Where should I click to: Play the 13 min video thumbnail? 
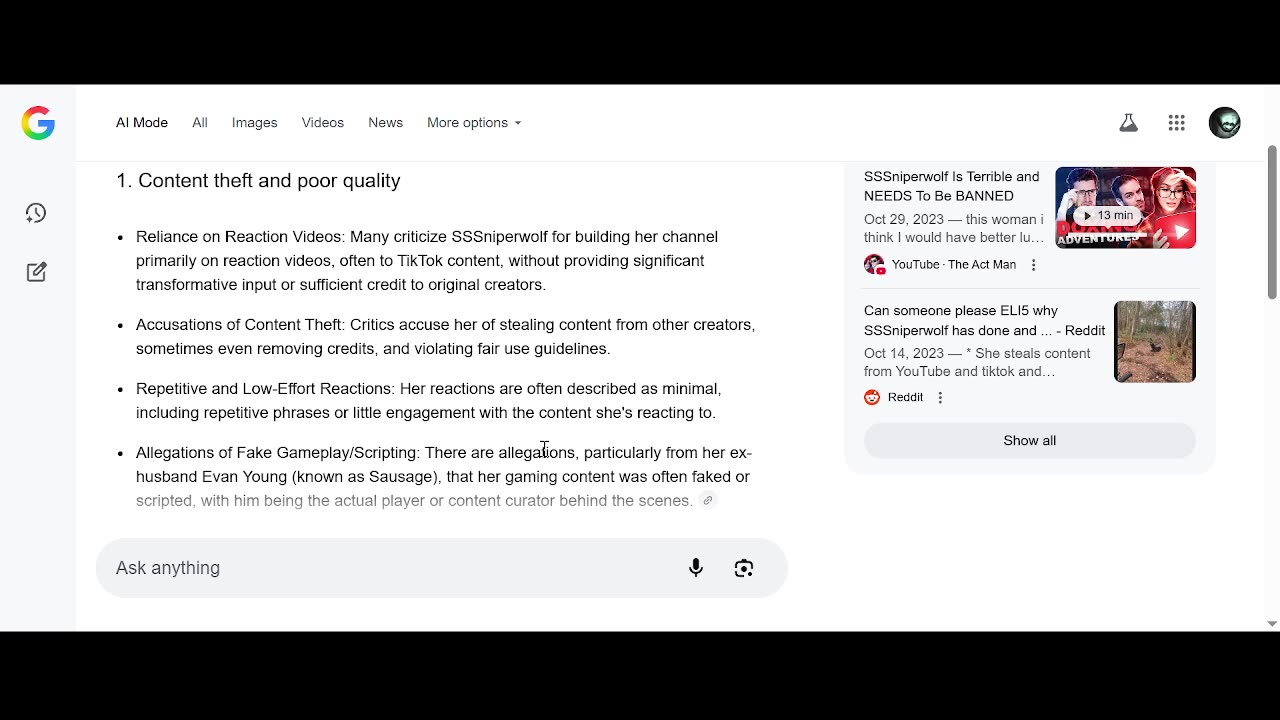(1126, 208)
